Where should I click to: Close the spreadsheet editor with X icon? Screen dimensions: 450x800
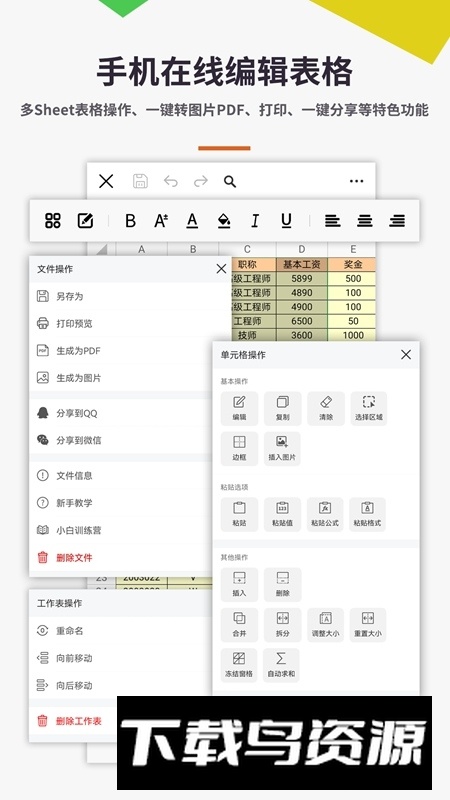[x=106, y=181]
